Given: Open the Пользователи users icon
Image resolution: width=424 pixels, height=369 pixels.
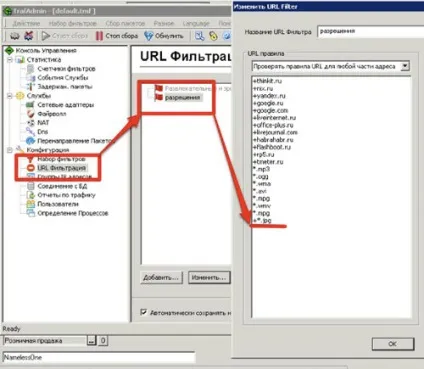Looking at the screenshot, I should (x=31, y=204).
